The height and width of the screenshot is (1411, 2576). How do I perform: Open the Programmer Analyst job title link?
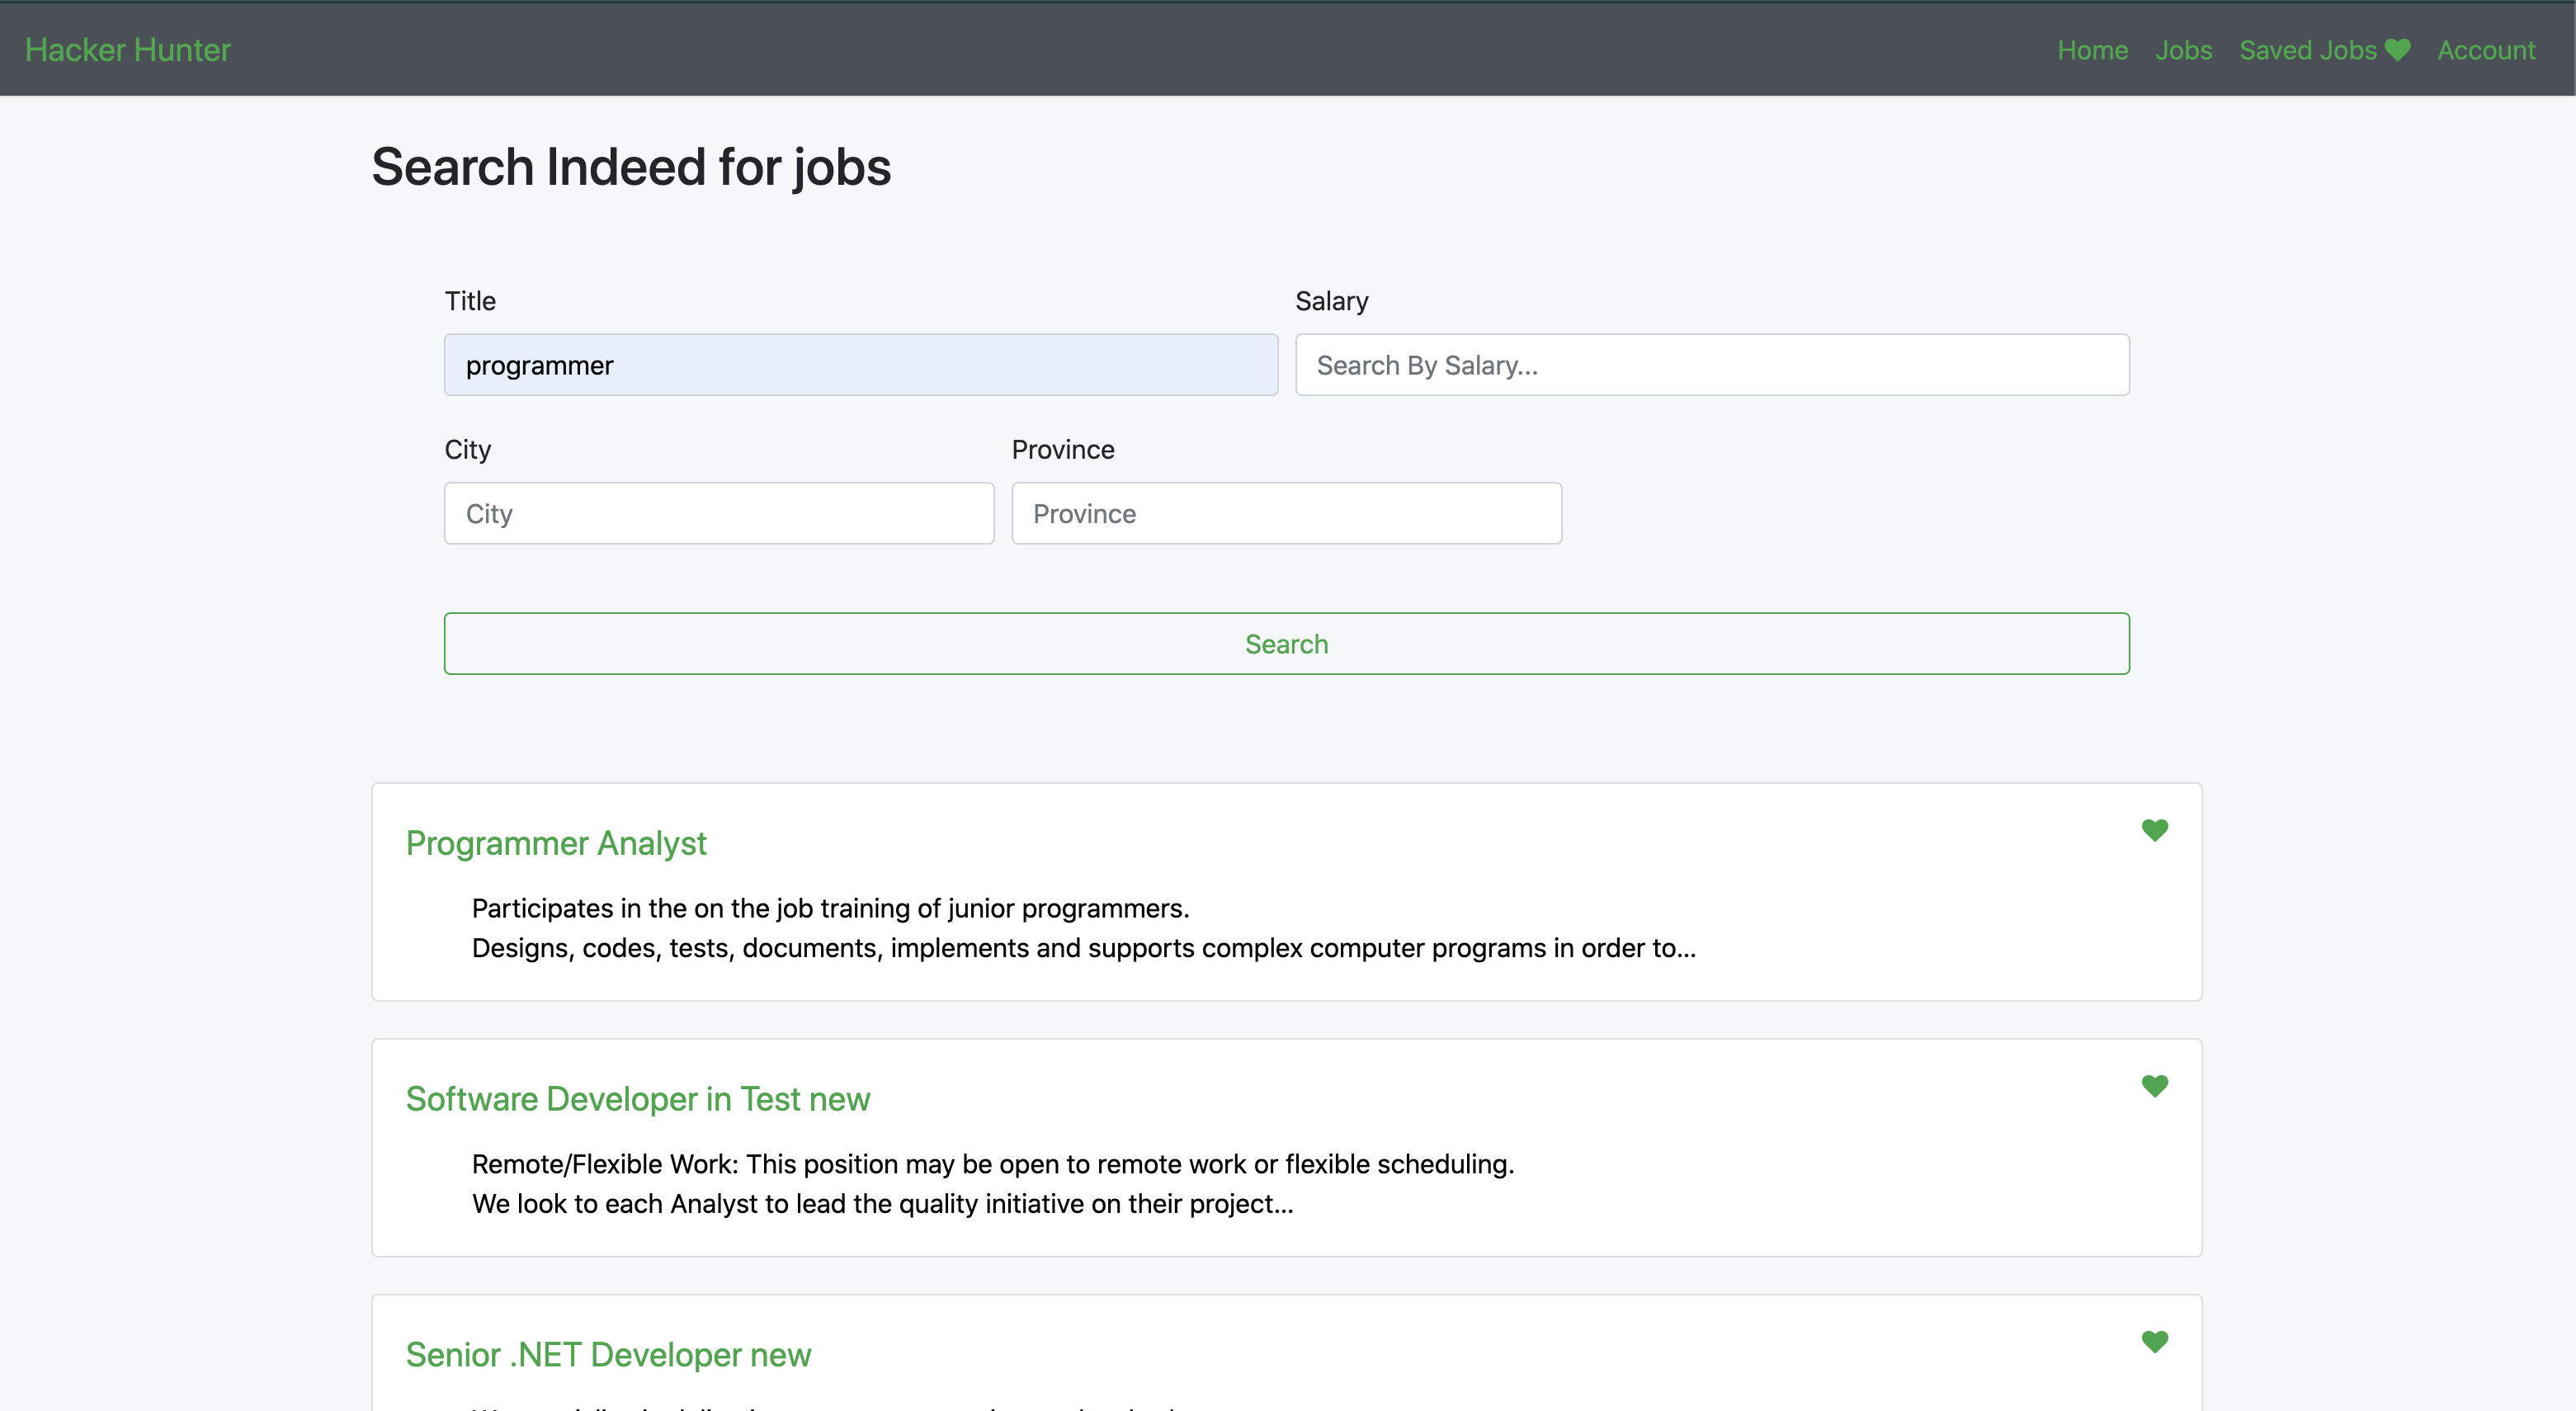tap(556, 843)
